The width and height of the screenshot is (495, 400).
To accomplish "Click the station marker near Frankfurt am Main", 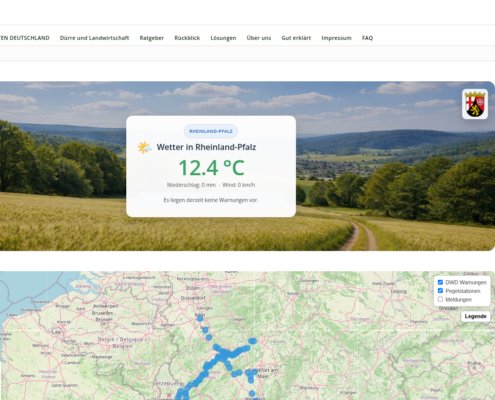I will click(254, 371).
